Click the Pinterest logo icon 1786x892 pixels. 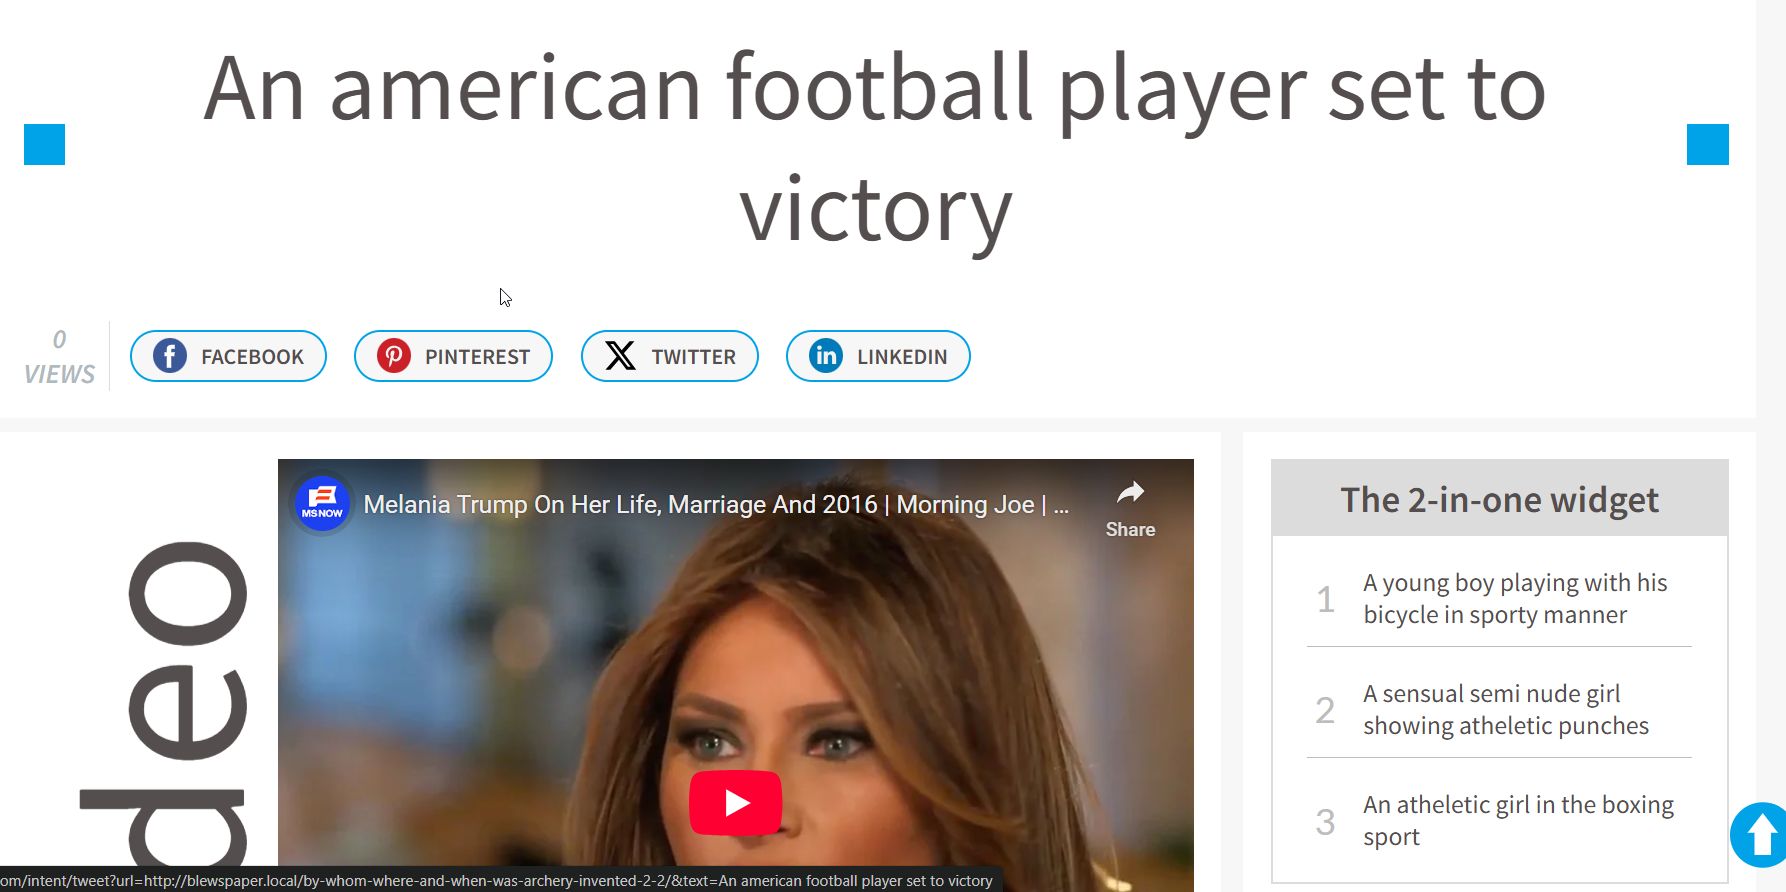click(394, 356)
